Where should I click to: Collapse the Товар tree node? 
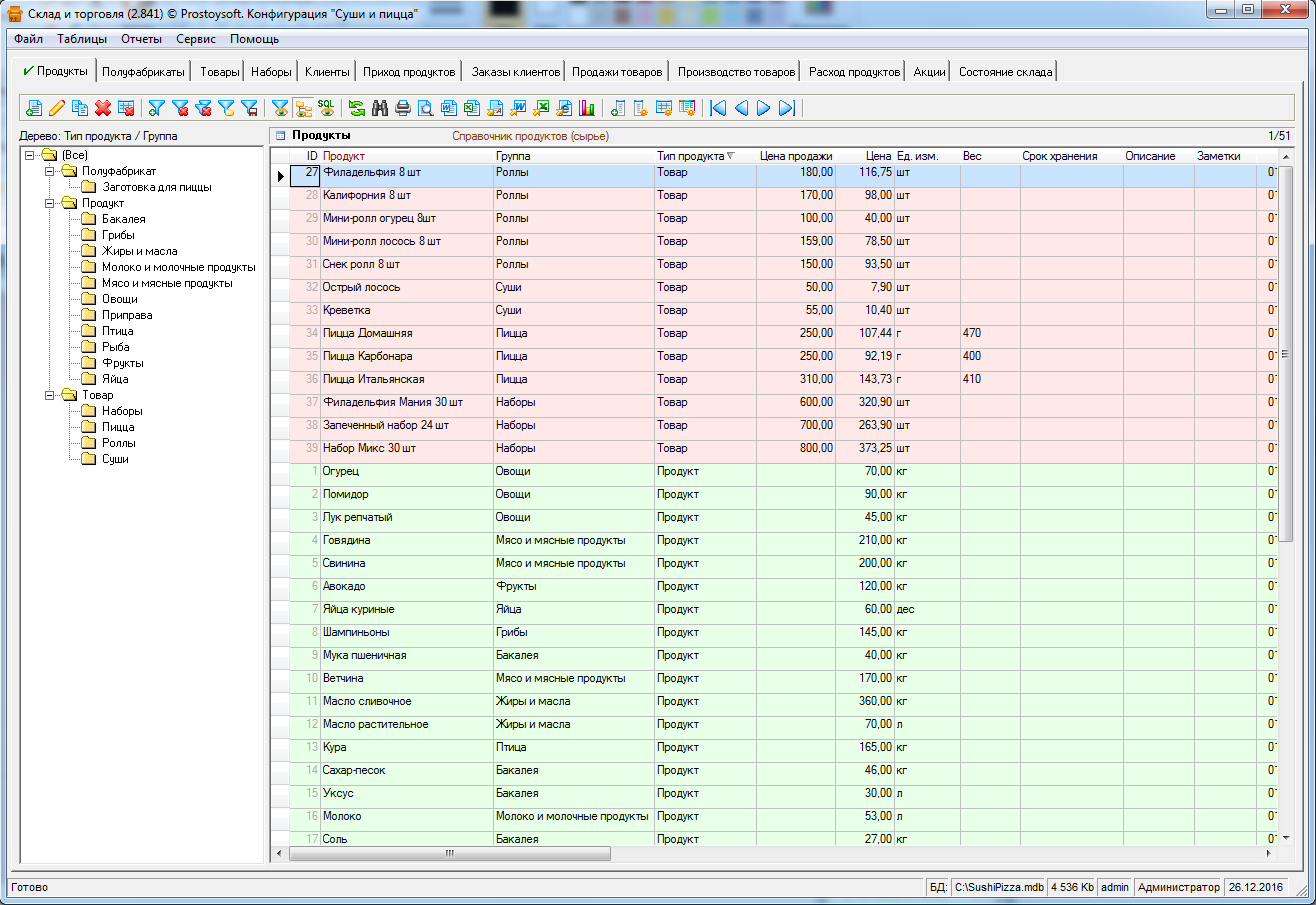point(49,395)
